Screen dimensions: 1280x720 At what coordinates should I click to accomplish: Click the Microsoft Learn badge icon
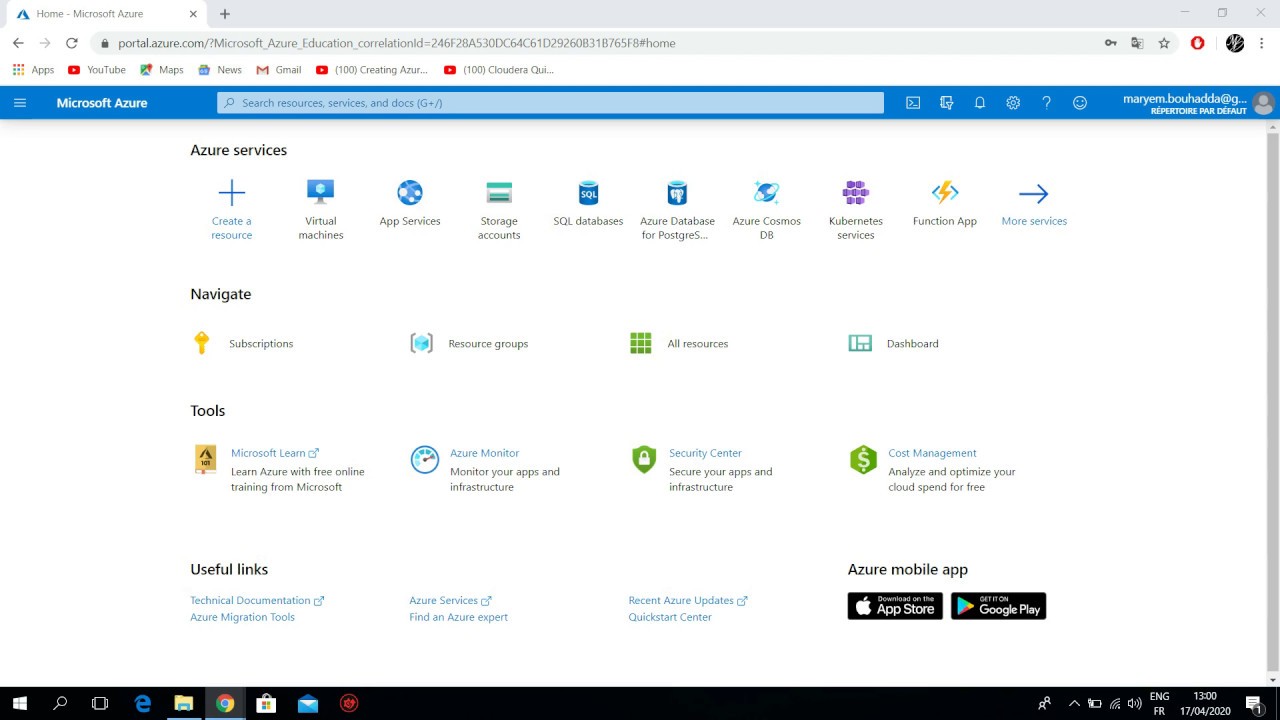coord(205,459)
